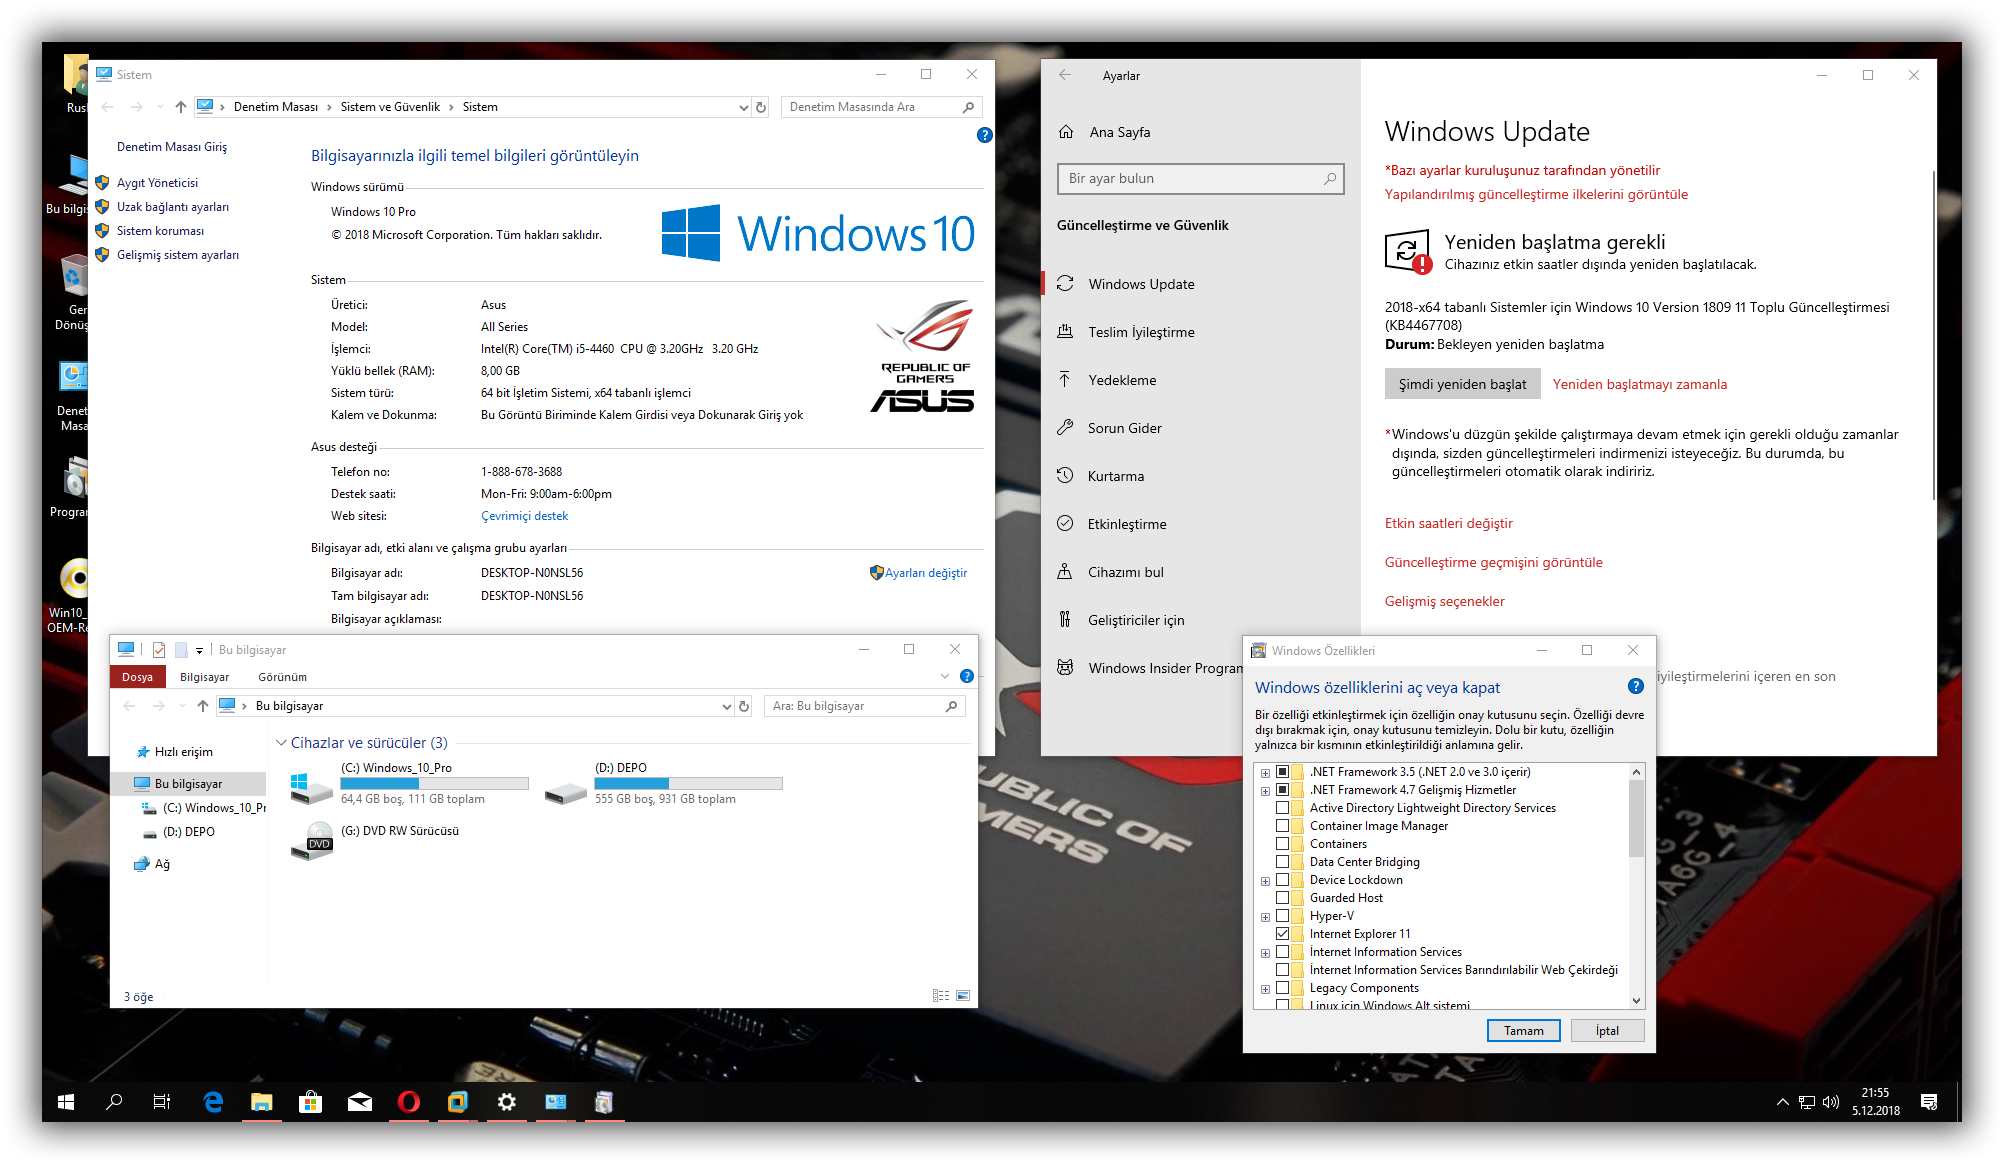Switch to the Görünüm ribbon tab
This screenshot has height=1164, width=2004.
pos(282,677)
